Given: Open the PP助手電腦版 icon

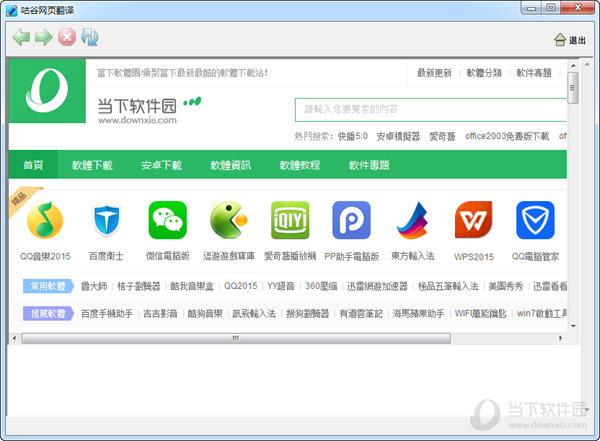Looking at the screenshot, I should pos(351,220).
